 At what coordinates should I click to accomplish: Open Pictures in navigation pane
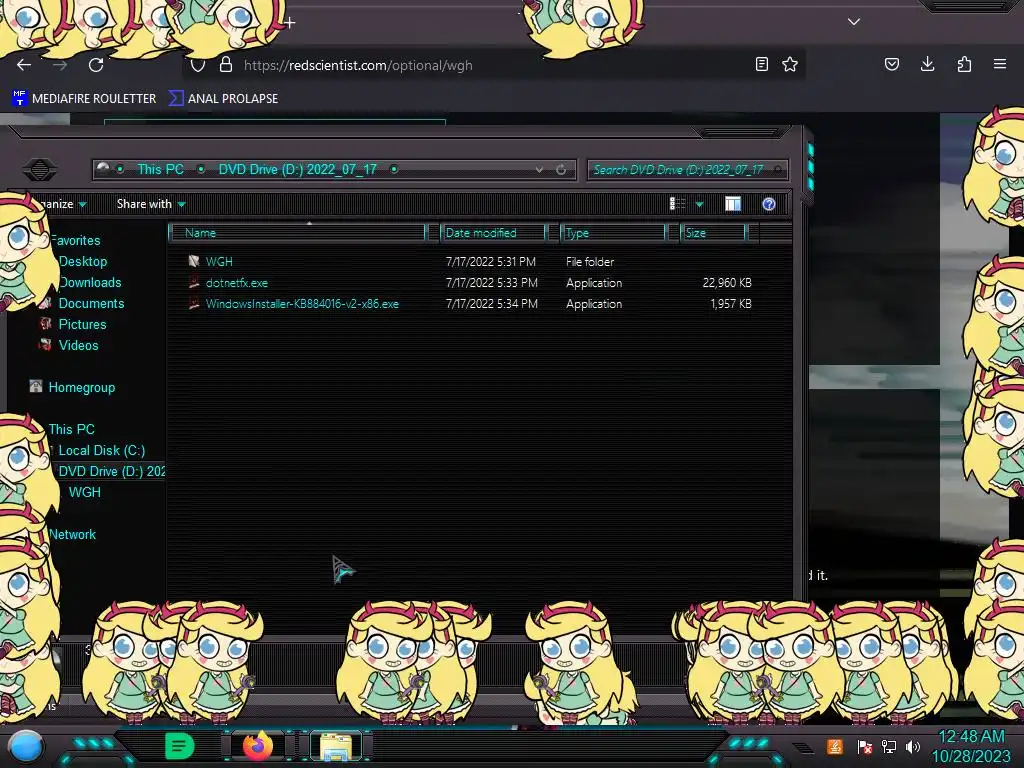82,324
